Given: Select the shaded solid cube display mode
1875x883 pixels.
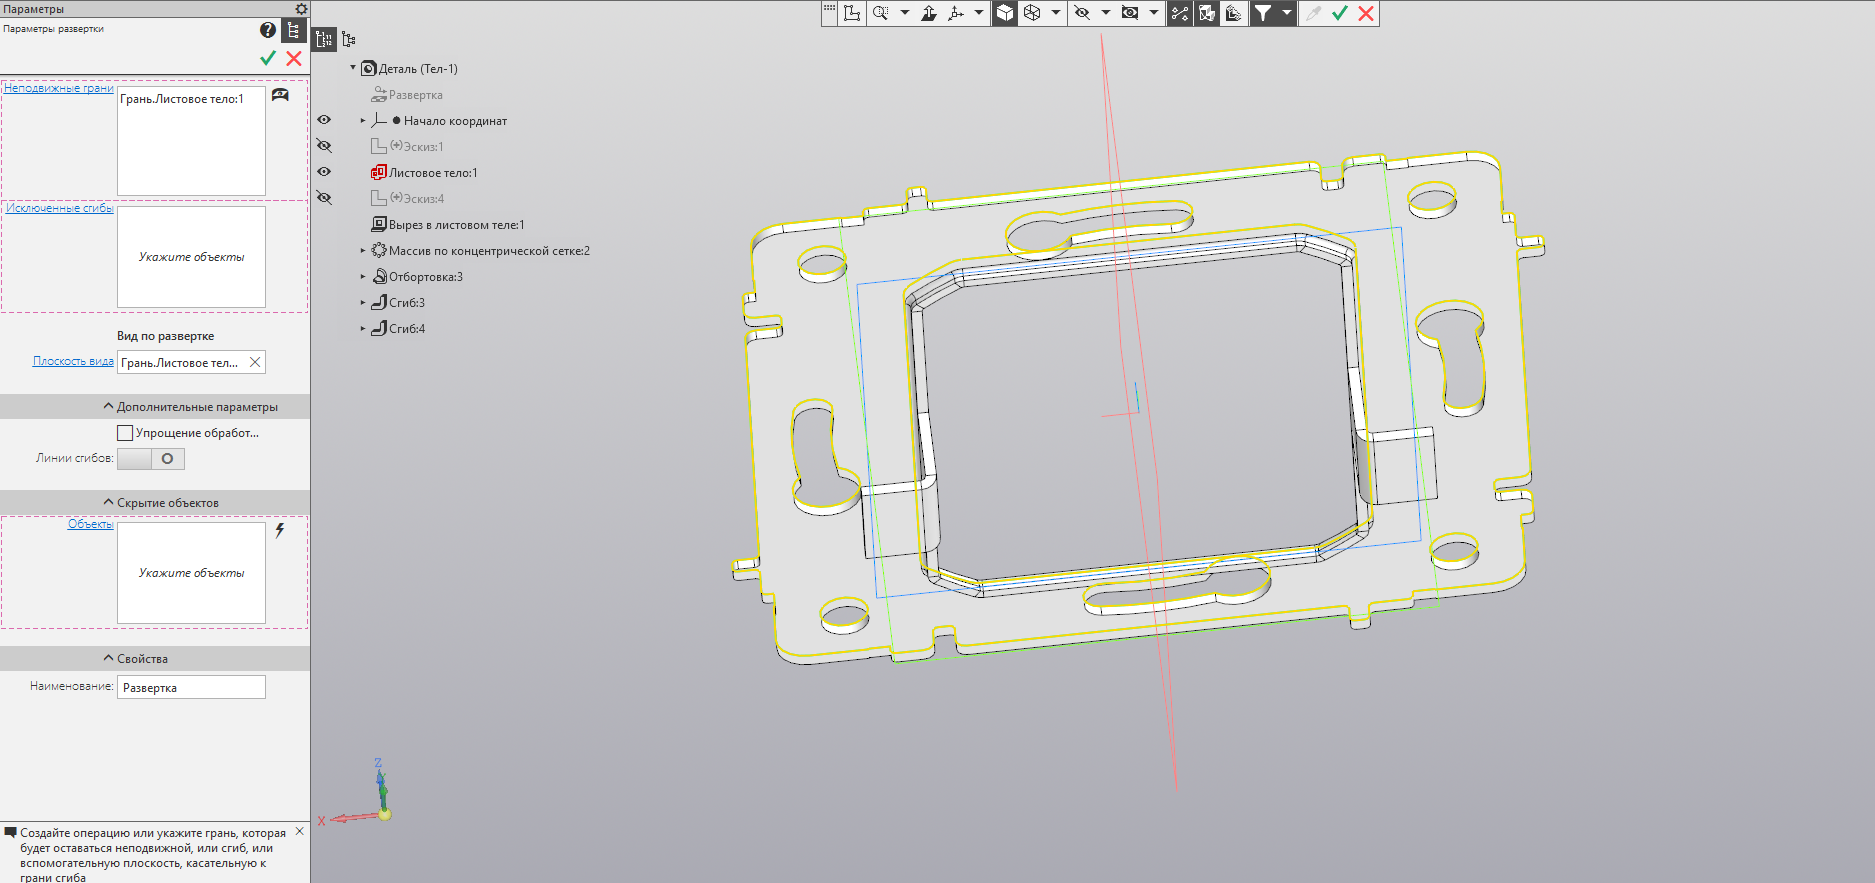Looking at the screenshot, I should tap(1005, 13).
